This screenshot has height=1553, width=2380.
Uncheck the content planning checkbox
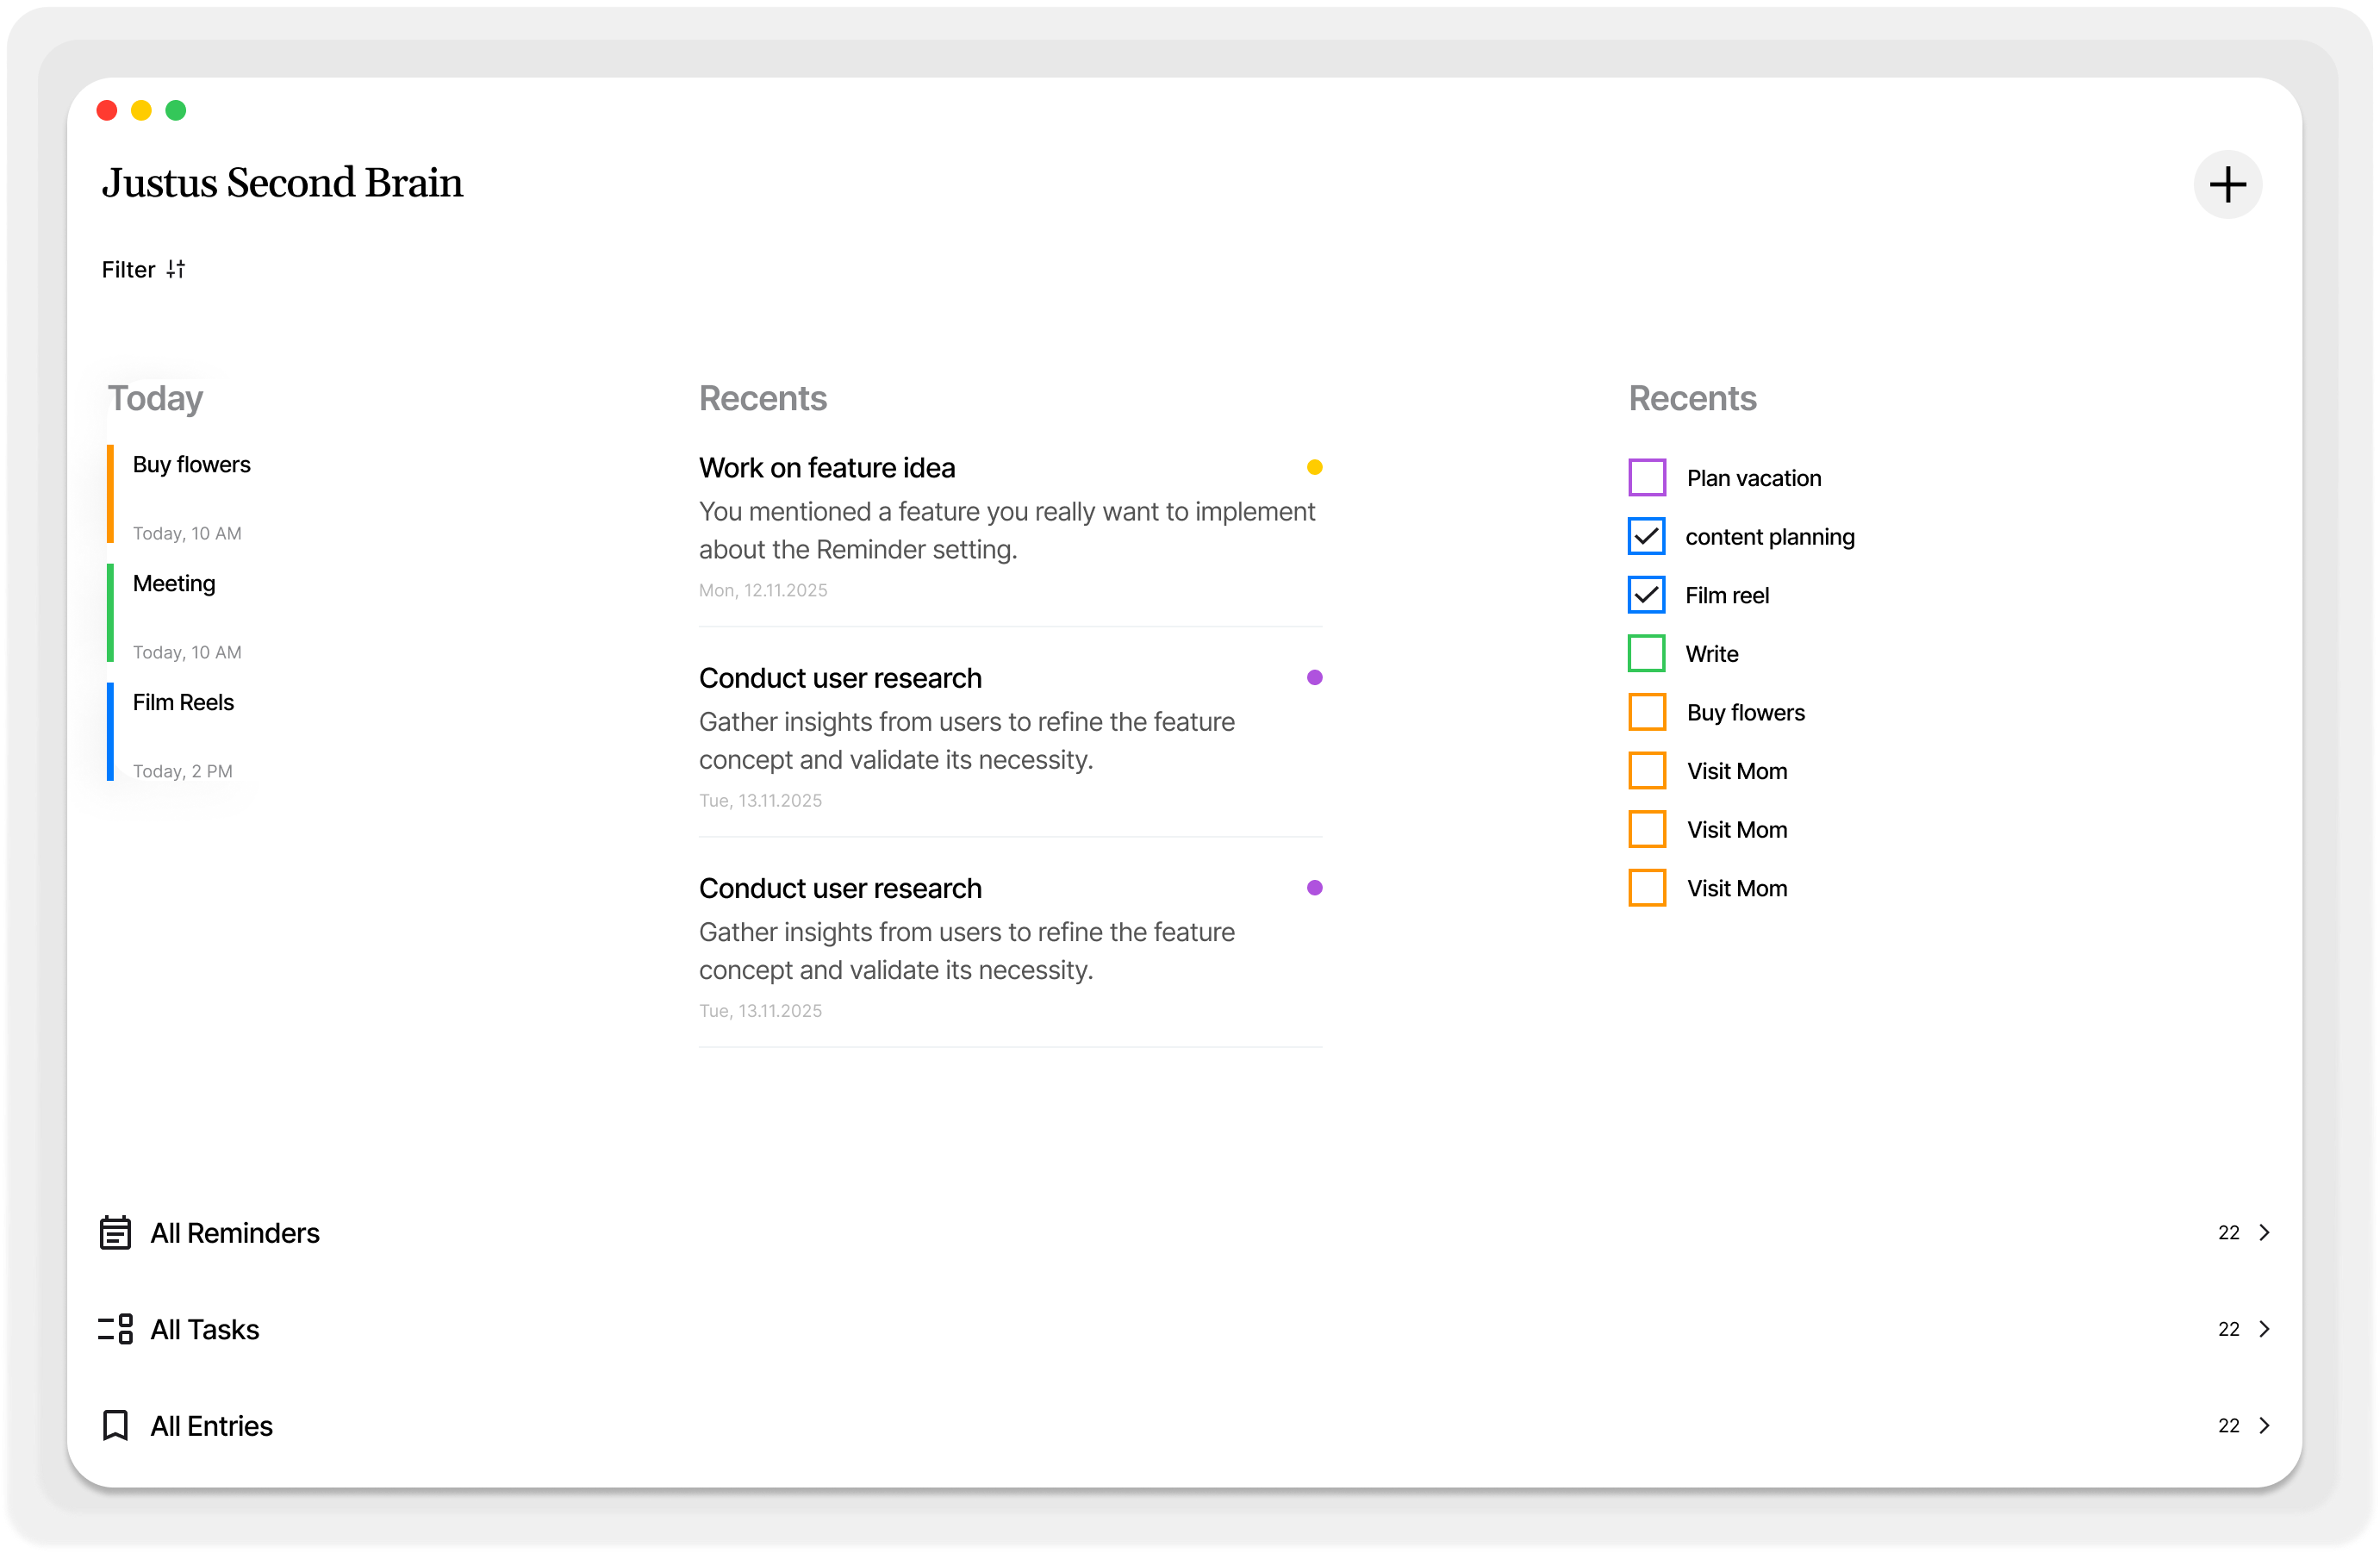[1646, 536]
